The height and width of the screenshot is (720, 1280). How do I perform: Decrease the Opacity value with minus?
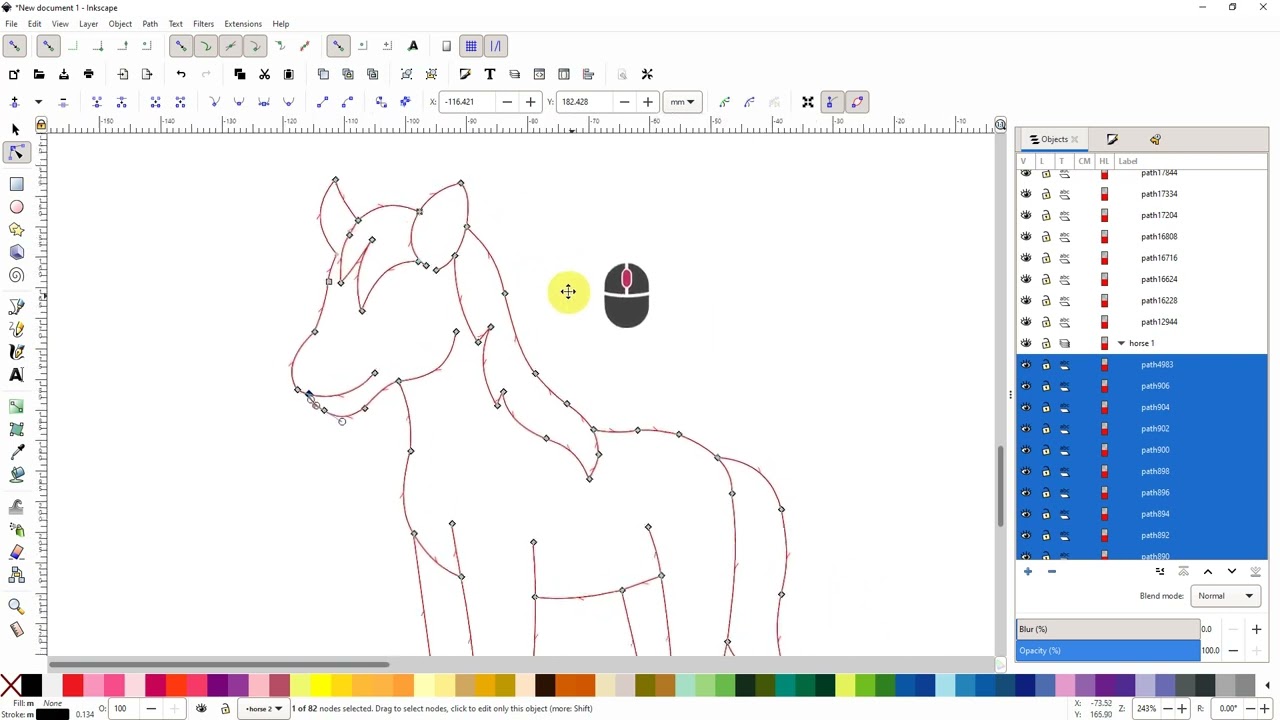[1233, 651]
